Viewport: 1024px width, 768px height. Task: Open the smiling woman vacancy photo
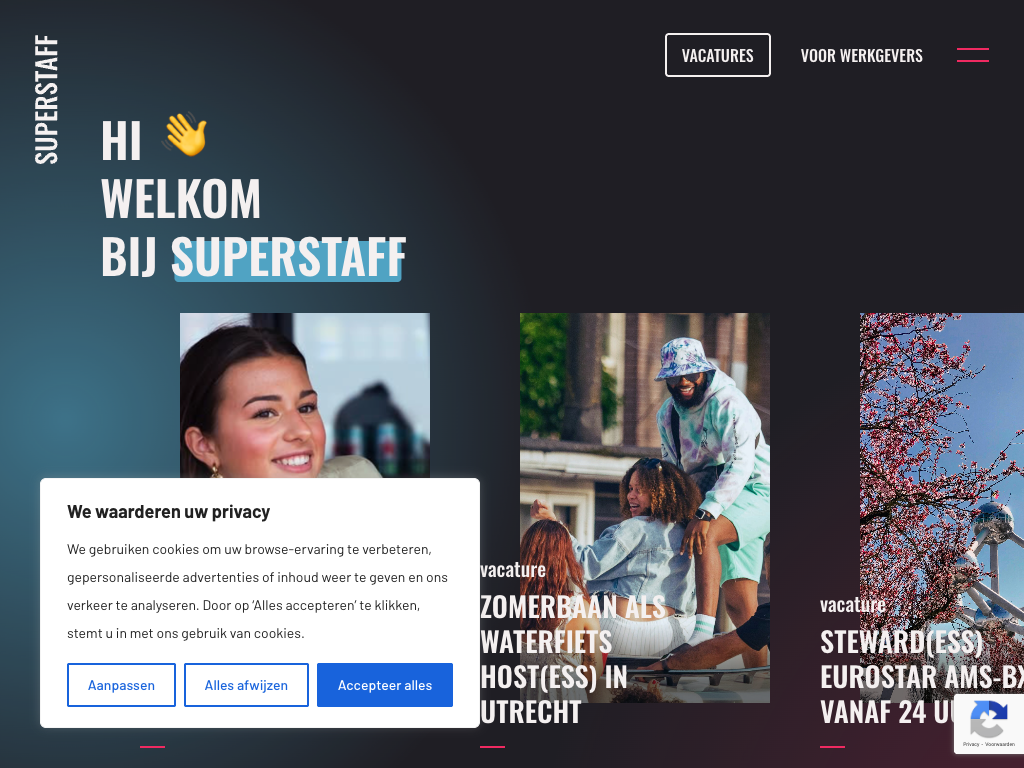305,395
